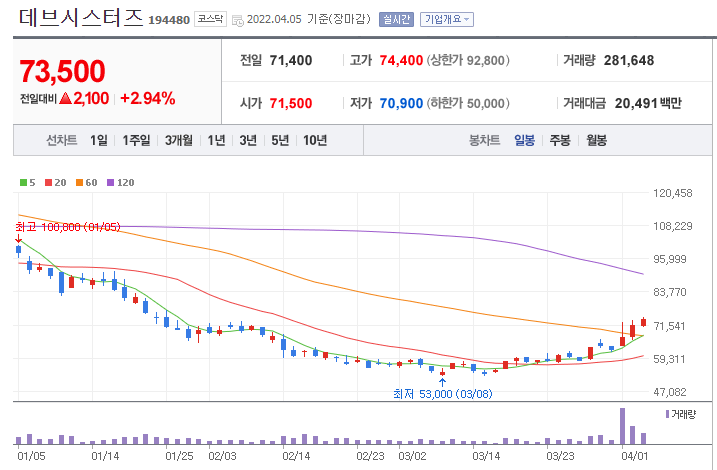Screen dimensions: 717x470
Task: Click the 데브시스터즈 stock name title
Action: (81, 18)
